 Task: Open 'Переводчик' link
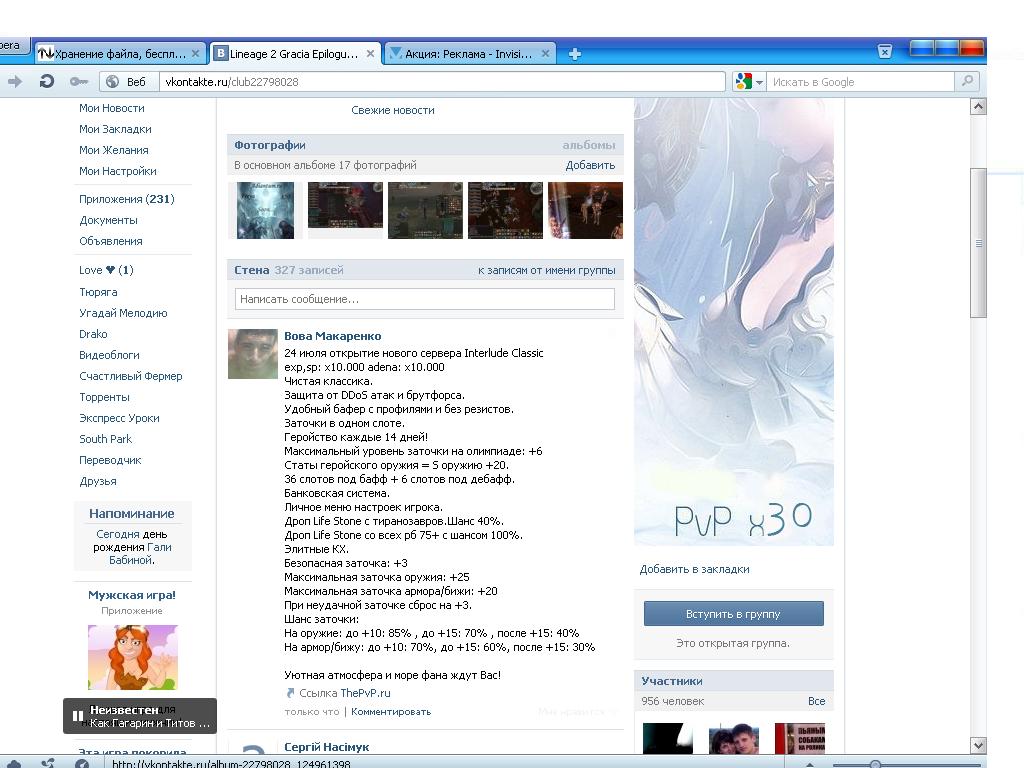[110, 460]
